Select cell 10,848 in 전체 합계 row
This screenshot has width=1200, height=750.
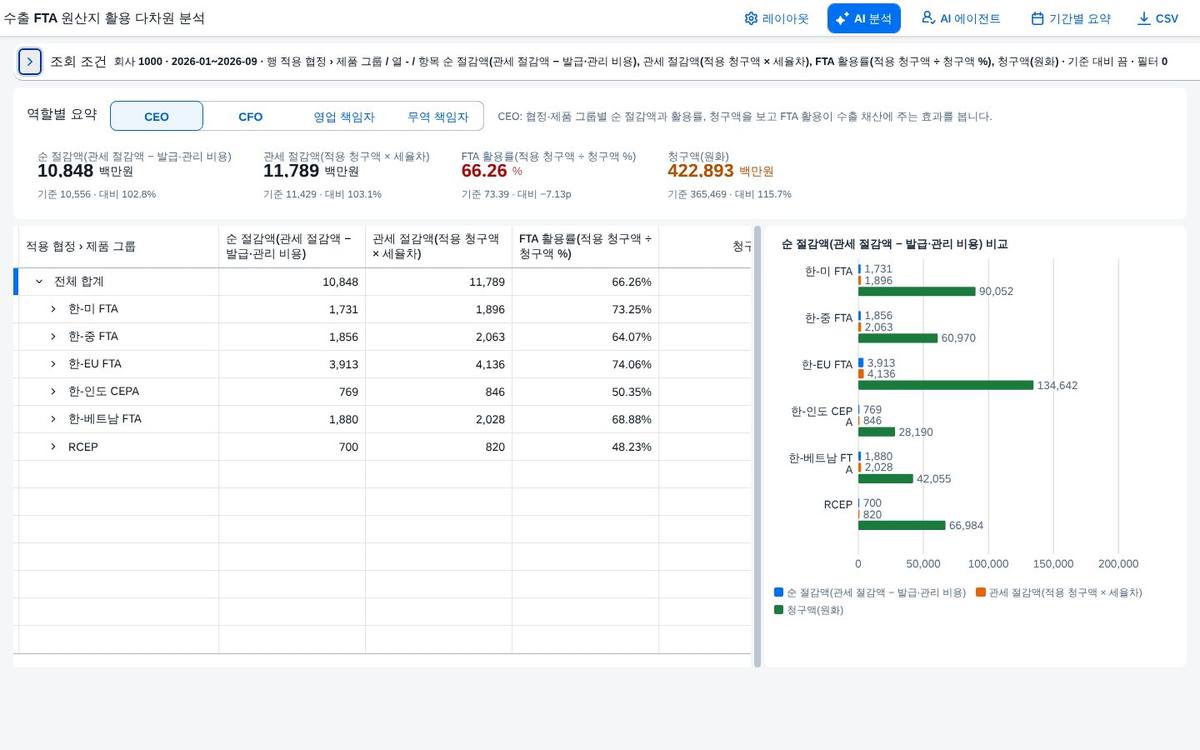292,282
